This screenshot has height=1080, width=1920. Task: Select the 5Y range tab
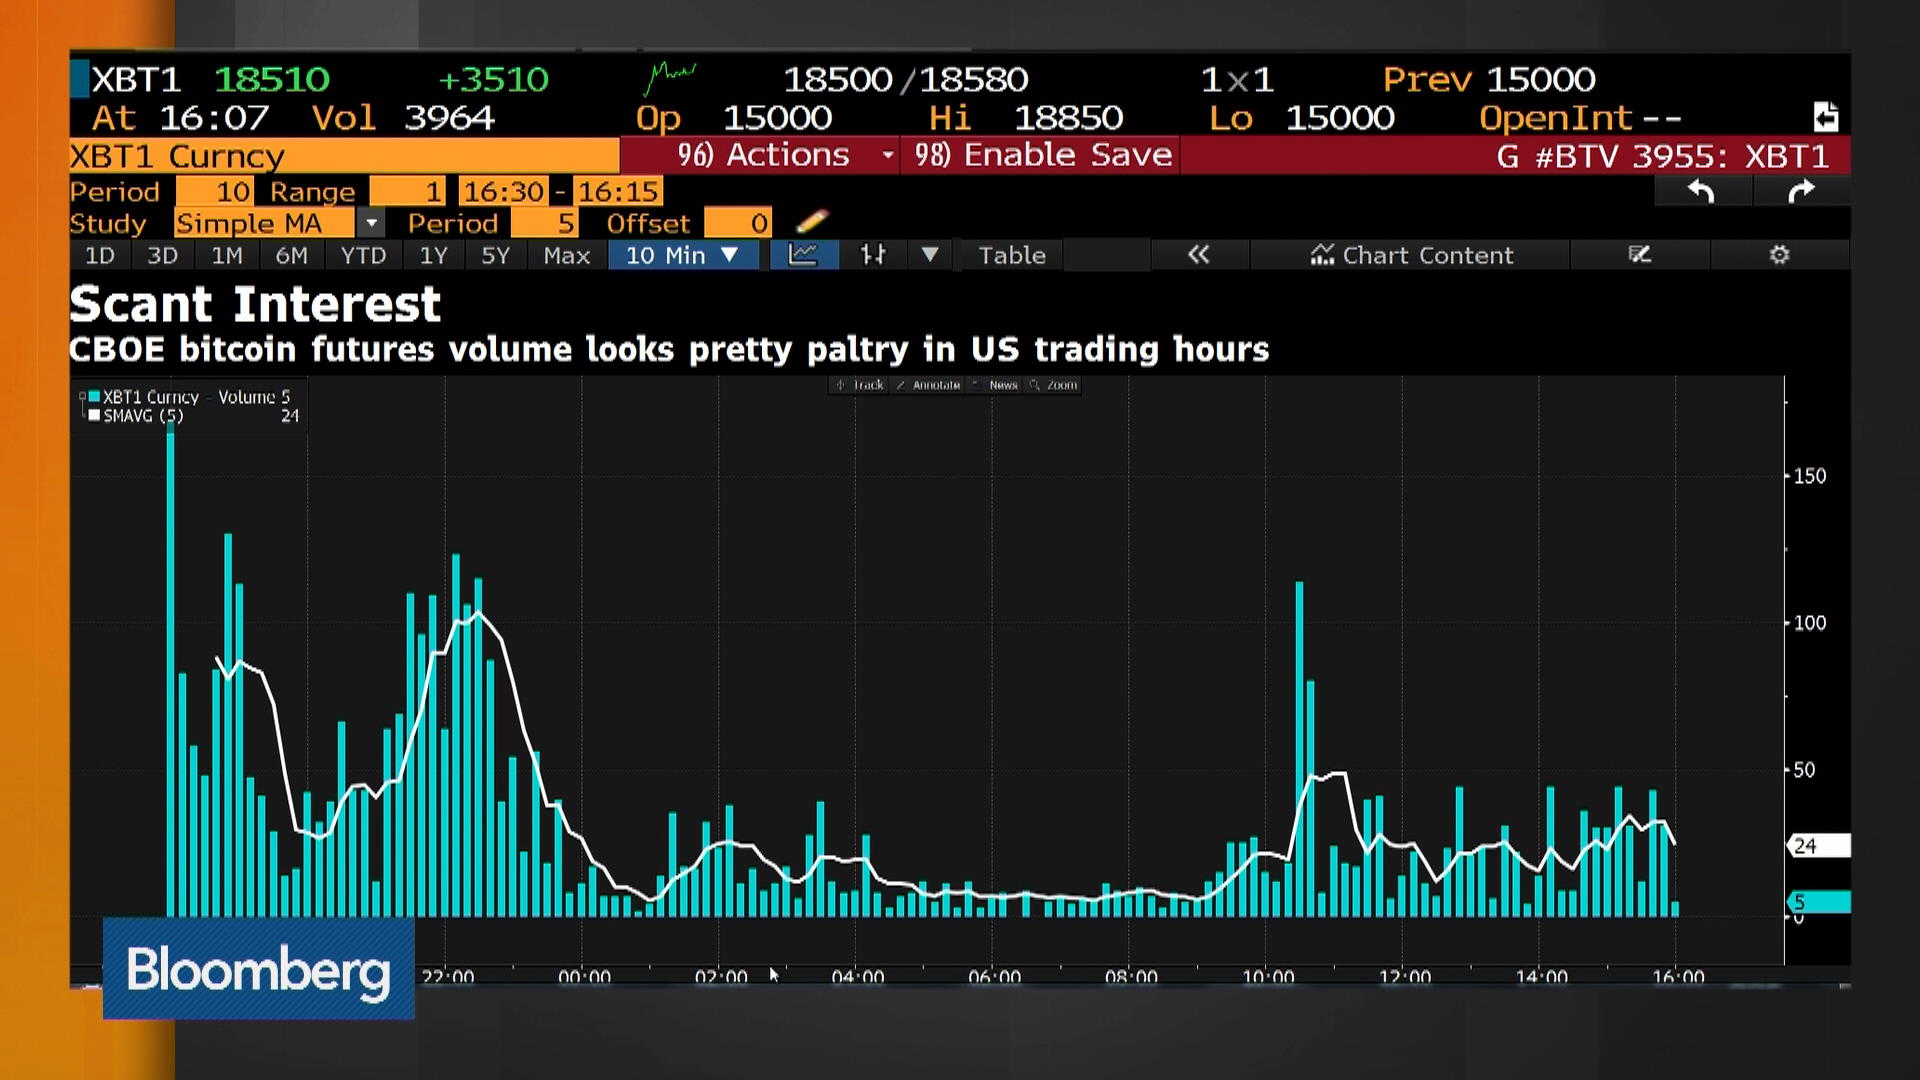click(x=496, y=255)
